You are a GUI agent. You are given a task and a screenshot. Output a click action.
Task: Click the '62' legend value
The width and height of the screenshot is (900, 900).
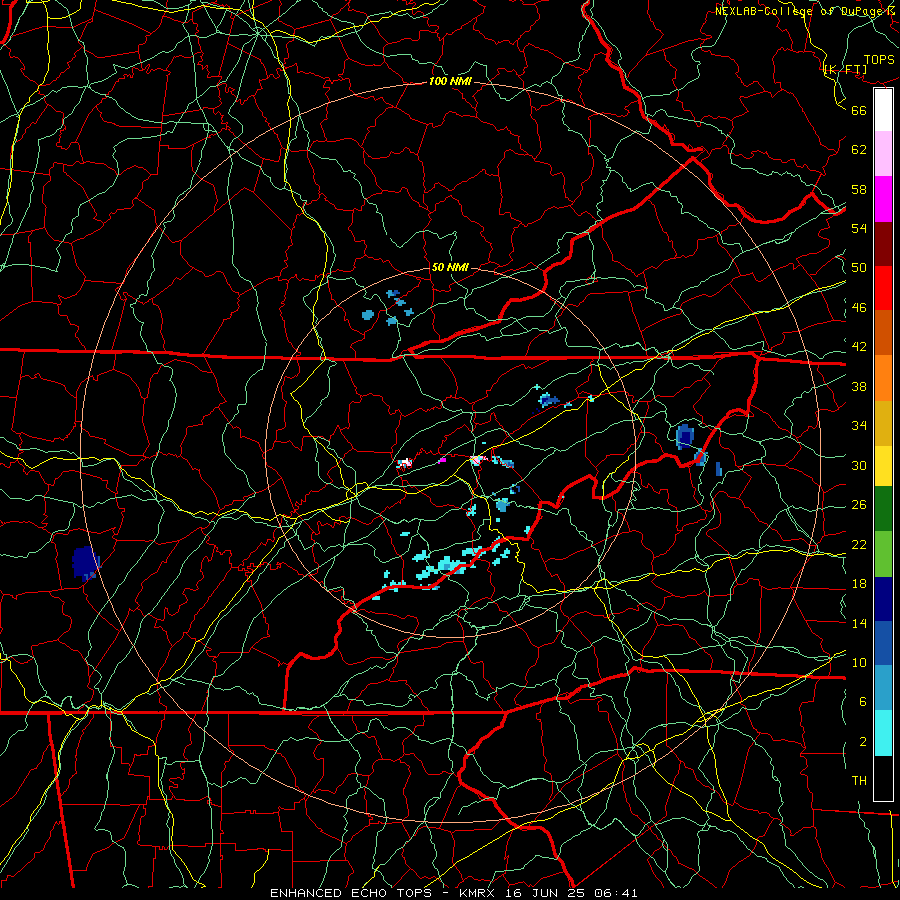tap(859, 150)
